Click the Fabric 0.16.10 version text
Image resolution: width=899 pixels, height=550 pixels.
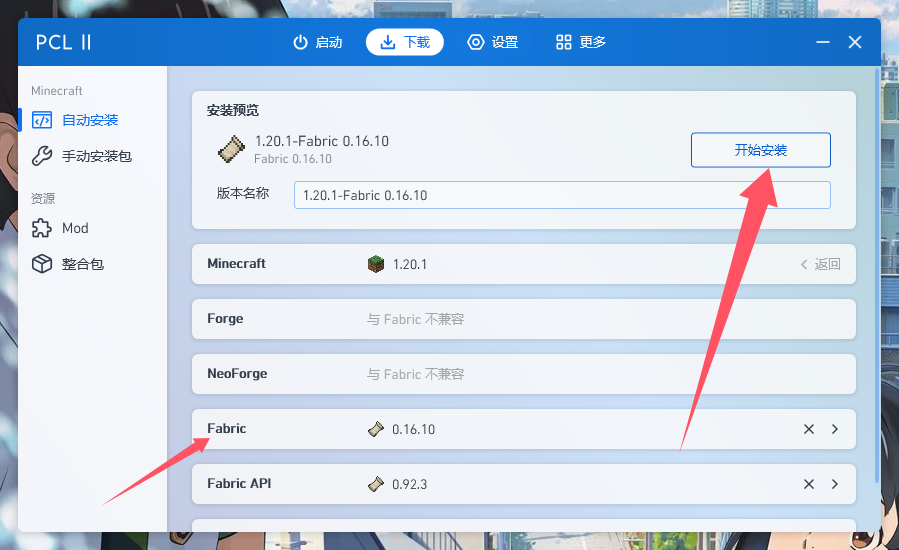coord(413,429)
